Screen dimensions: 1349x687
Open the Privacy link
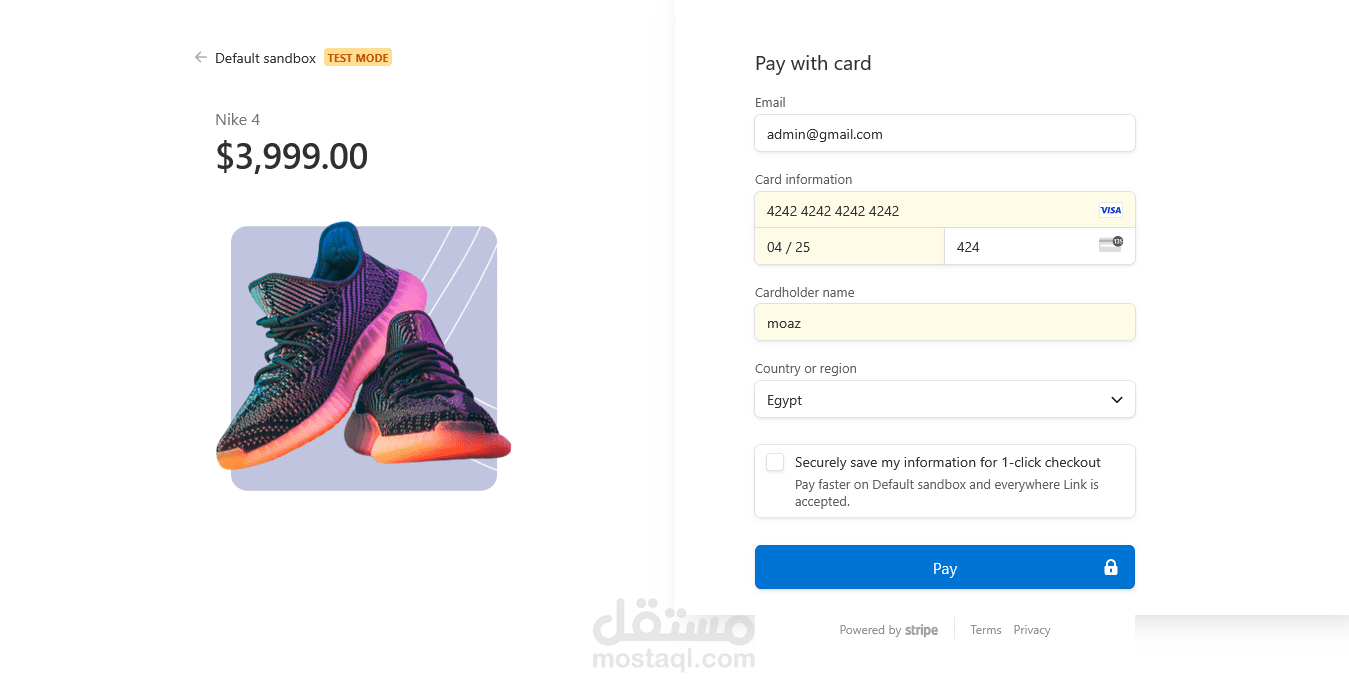pyautogui.click(x=1031, y=630)
